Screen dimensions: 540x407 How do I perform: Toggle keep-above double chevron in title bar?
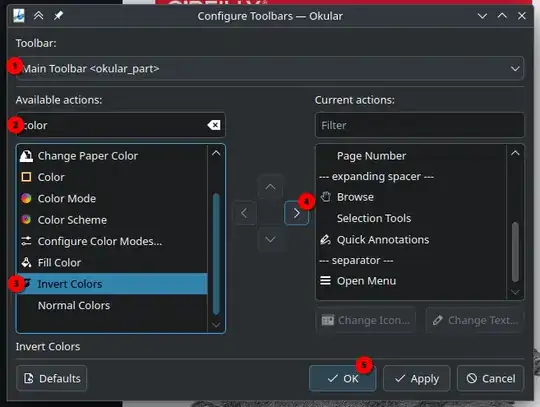(39, 15)
